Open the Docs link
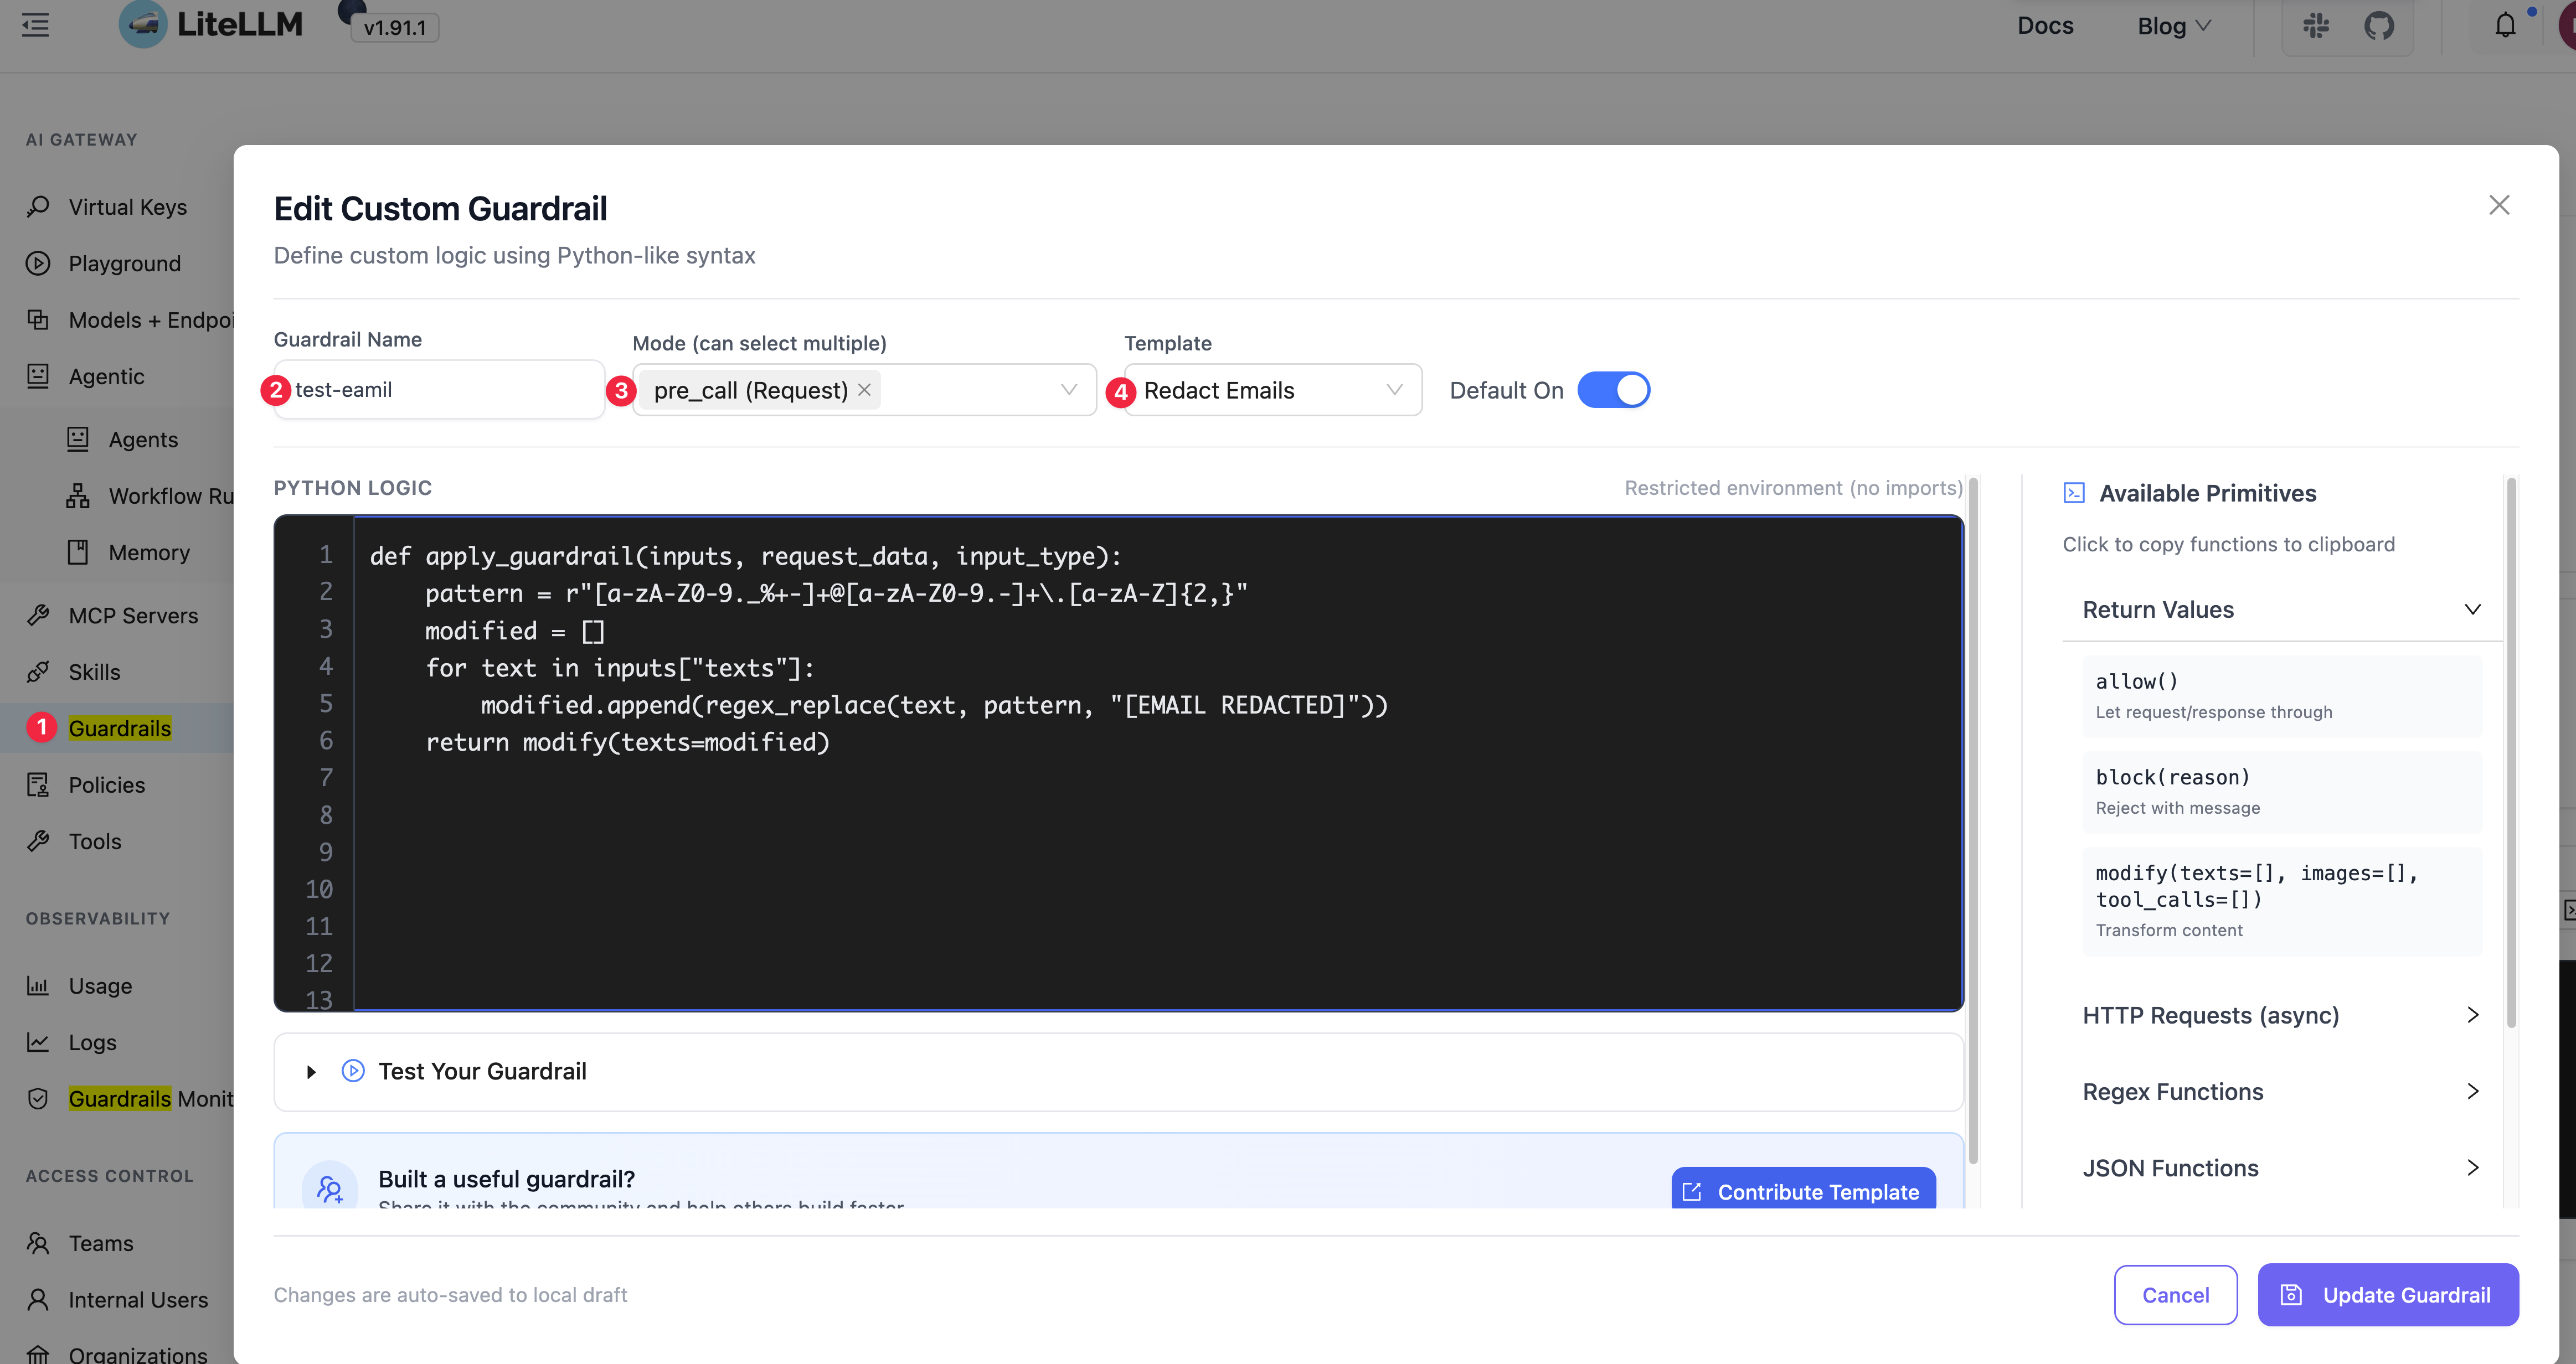Viewport: 2576px width, 1364px height. [x=2045, y=26]
